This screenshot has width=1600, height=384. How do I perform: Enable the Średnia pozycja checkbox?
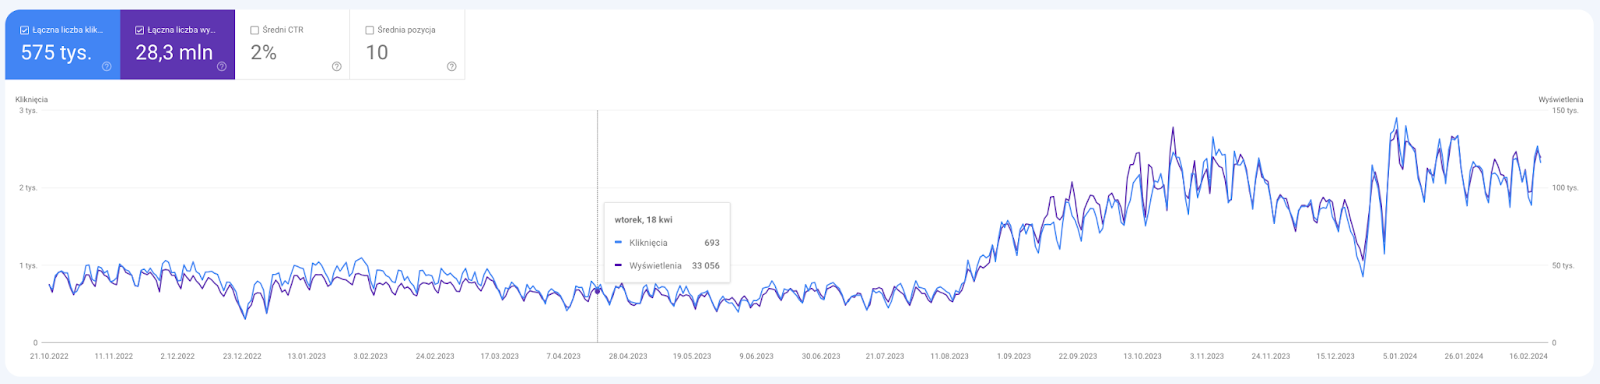point(370,30)
